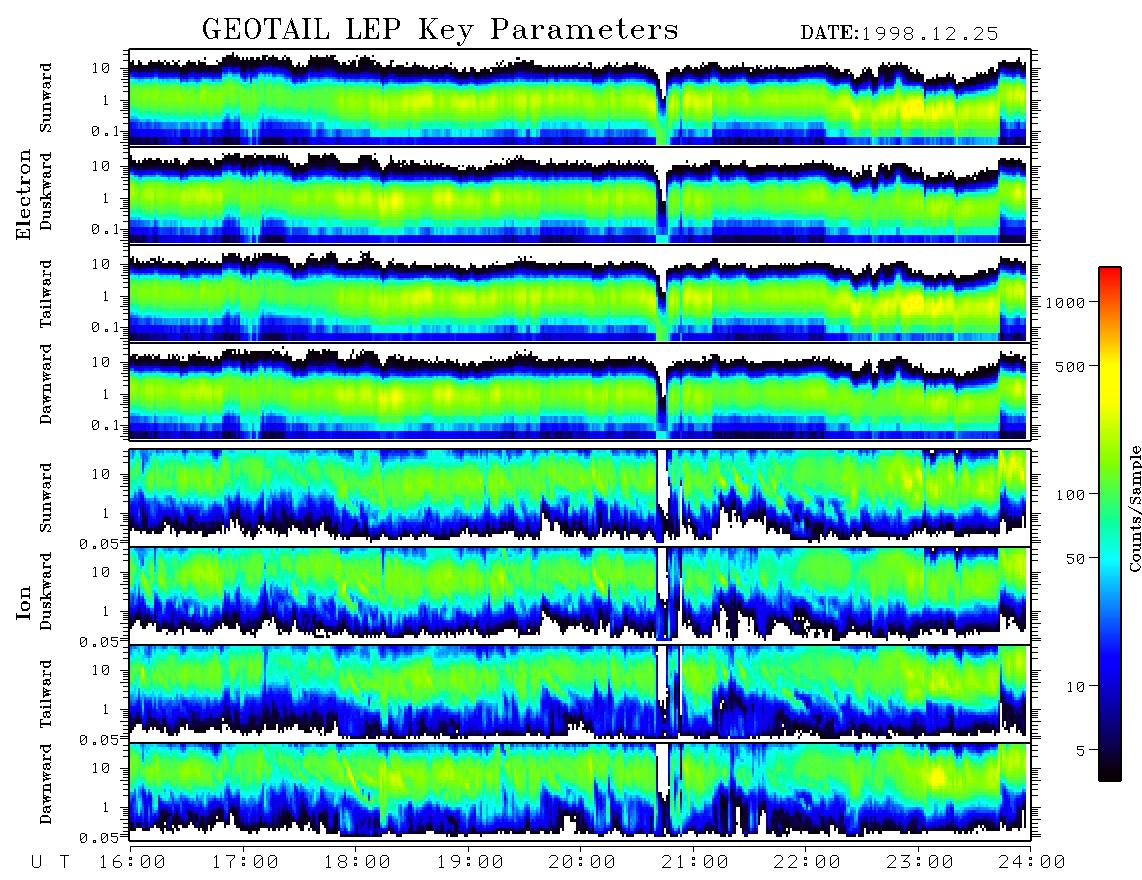Screen dimensions: 1142x880
Task: Click the colorbar's 10 tick label
Action: (1075, 687)
